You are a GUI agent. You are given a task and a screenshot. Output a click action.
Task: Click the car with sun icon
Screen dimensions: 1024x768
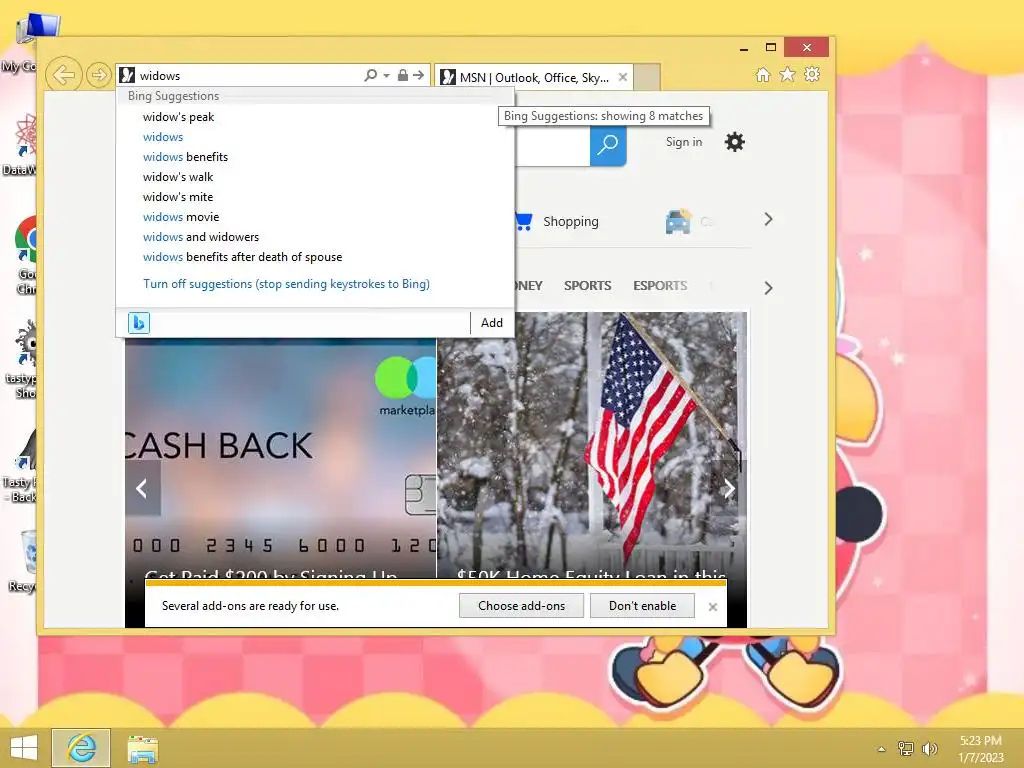point(678,221)
